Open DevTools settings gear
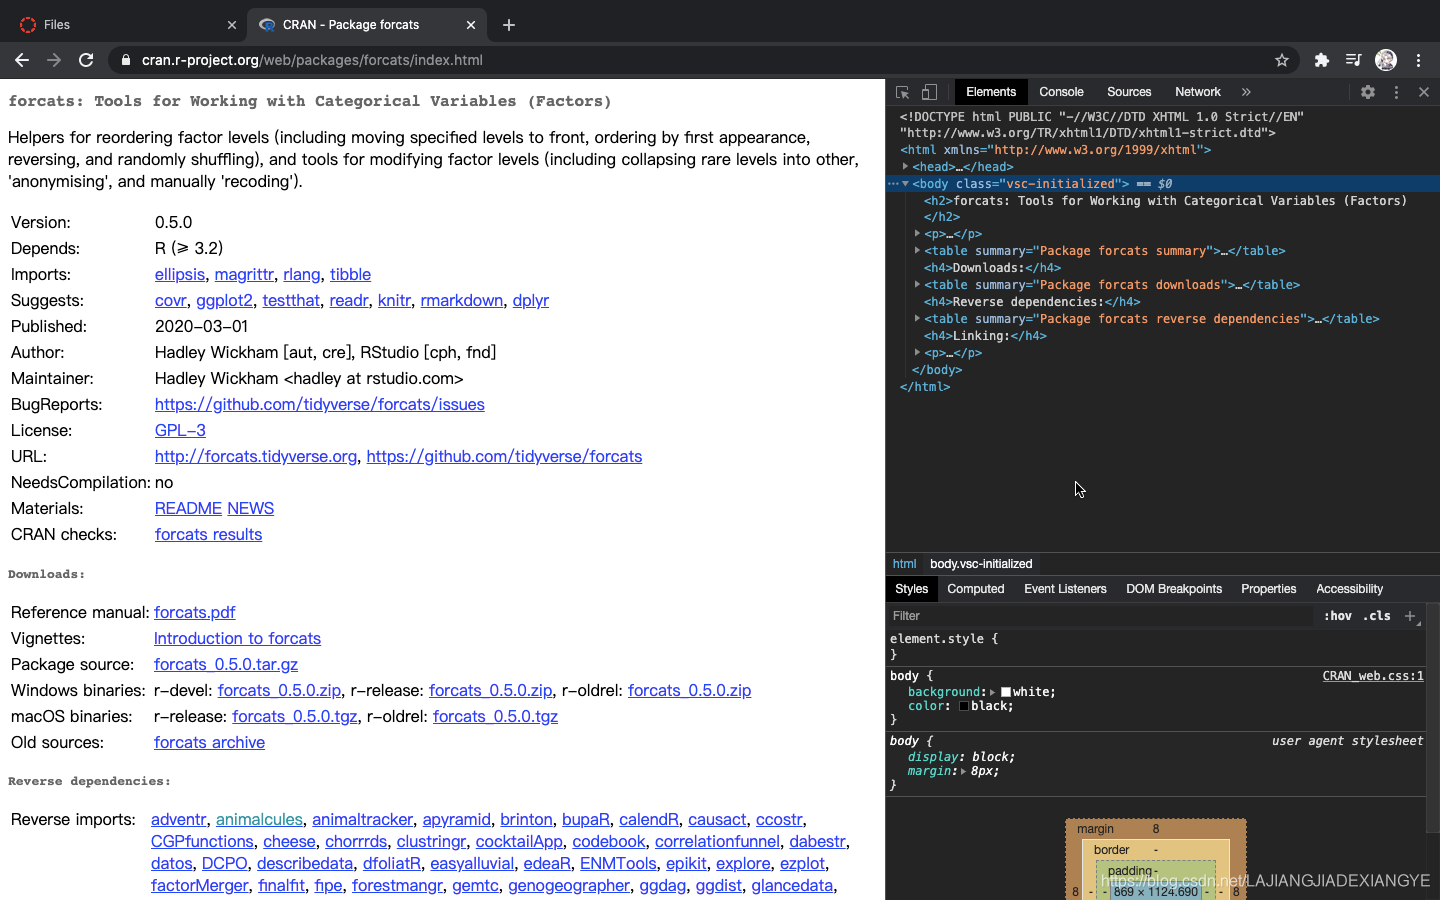Image resolution: width=1440 pixels, height=900 pixels. [x=1368, y=92]
